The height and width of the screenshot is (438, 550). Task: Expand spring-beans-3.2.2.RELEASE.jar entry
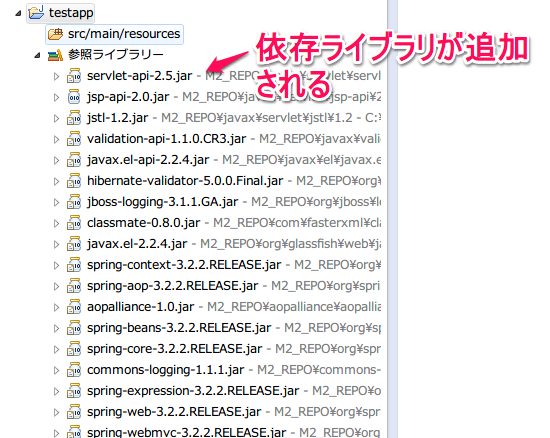(x=56, y=329)
